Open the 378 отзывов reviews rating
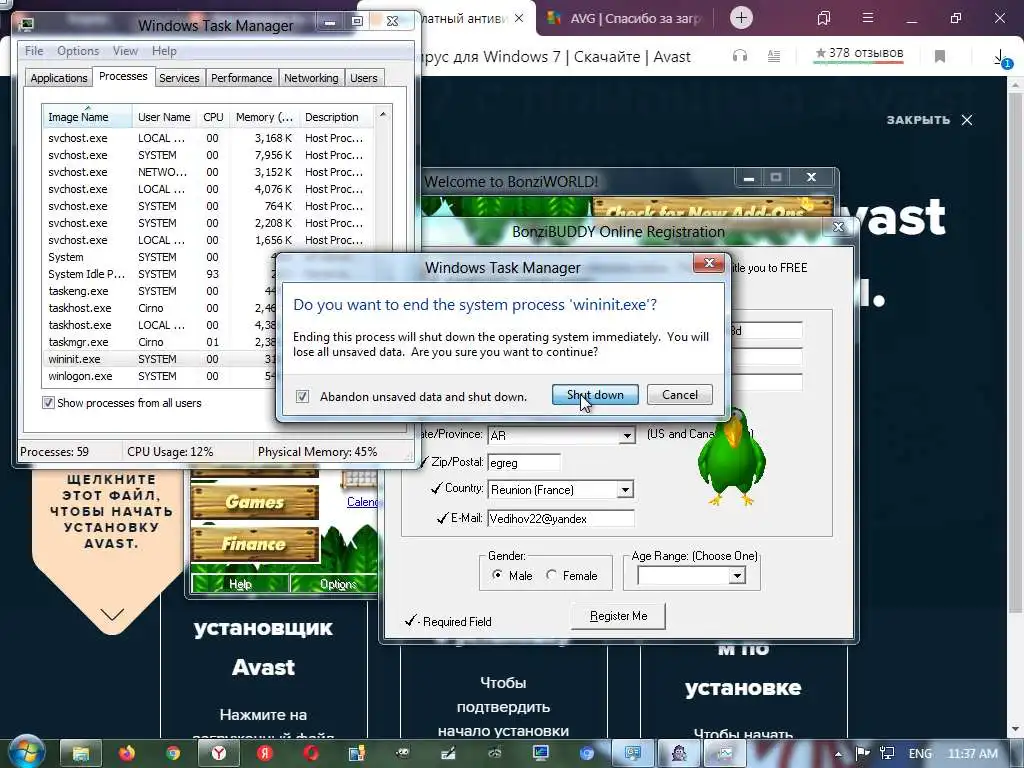This screenshot has width=1024, height=768. pos(859,54)
